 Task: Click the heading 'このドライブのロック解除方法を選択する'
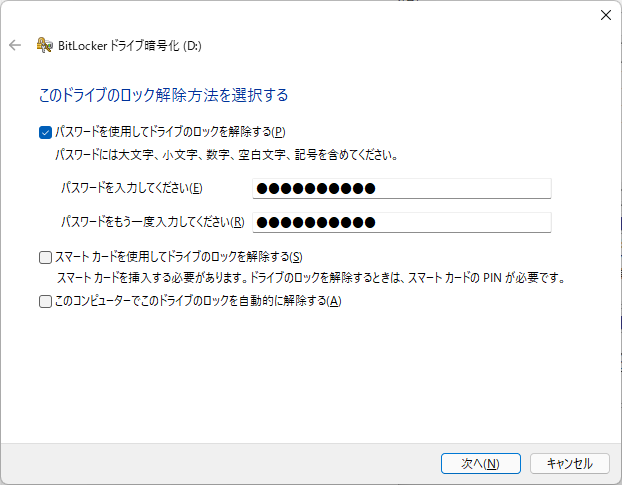[163, 95]
